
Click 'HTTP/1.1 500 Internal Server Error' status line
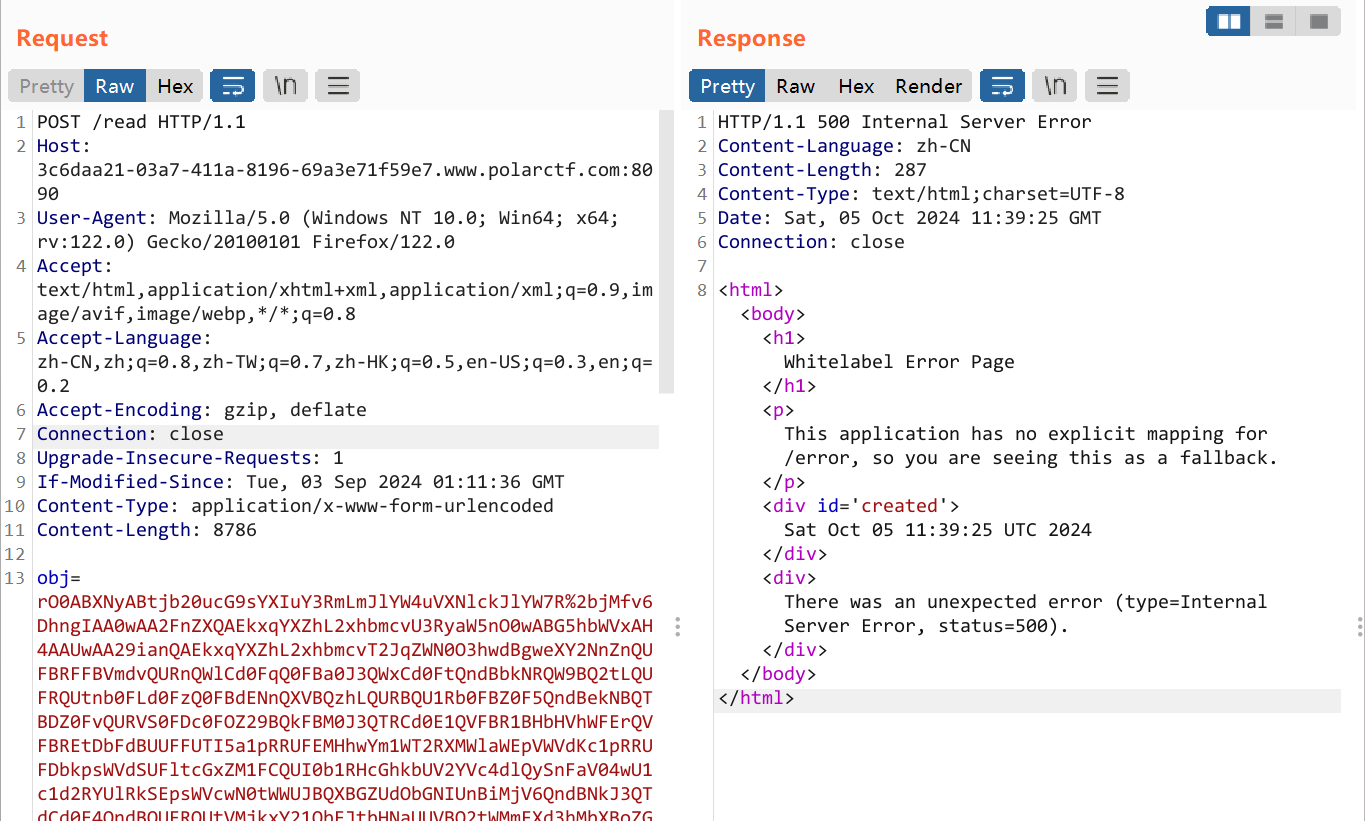tap(905, 122)
